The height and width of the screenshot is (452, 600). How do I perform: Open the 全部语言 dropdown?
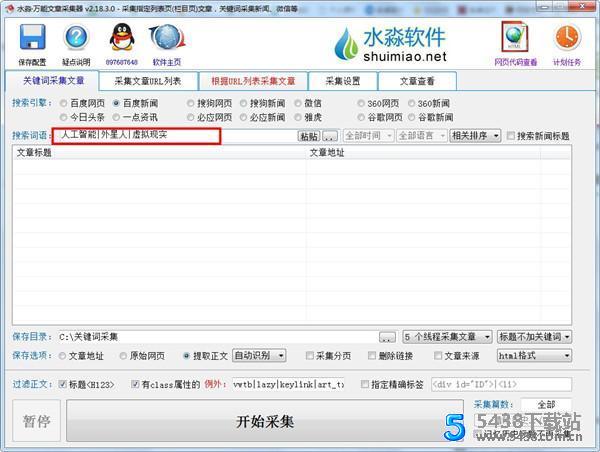(421, 135)
